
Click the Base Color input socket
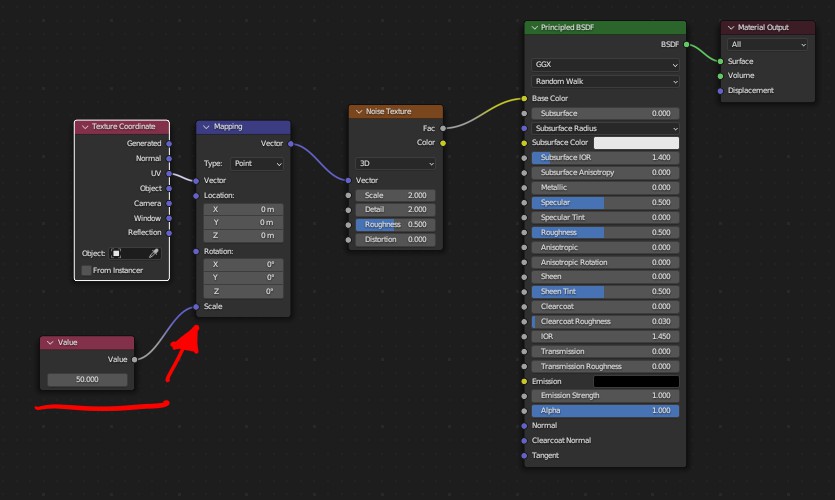tap(524, 99)
